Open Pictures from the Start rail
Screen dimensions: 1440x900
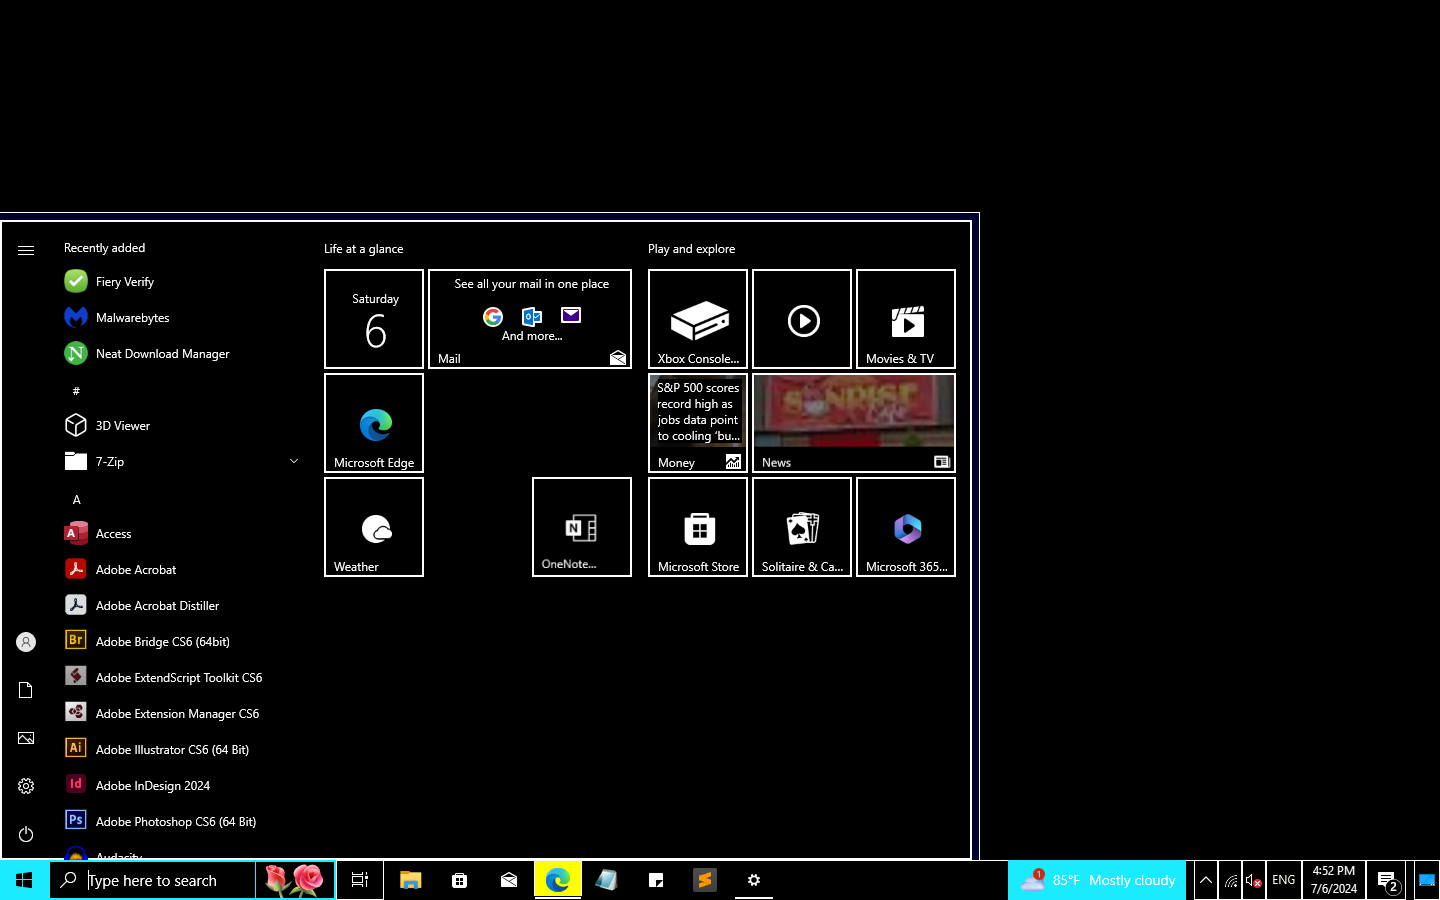click(x=26, y=738)
